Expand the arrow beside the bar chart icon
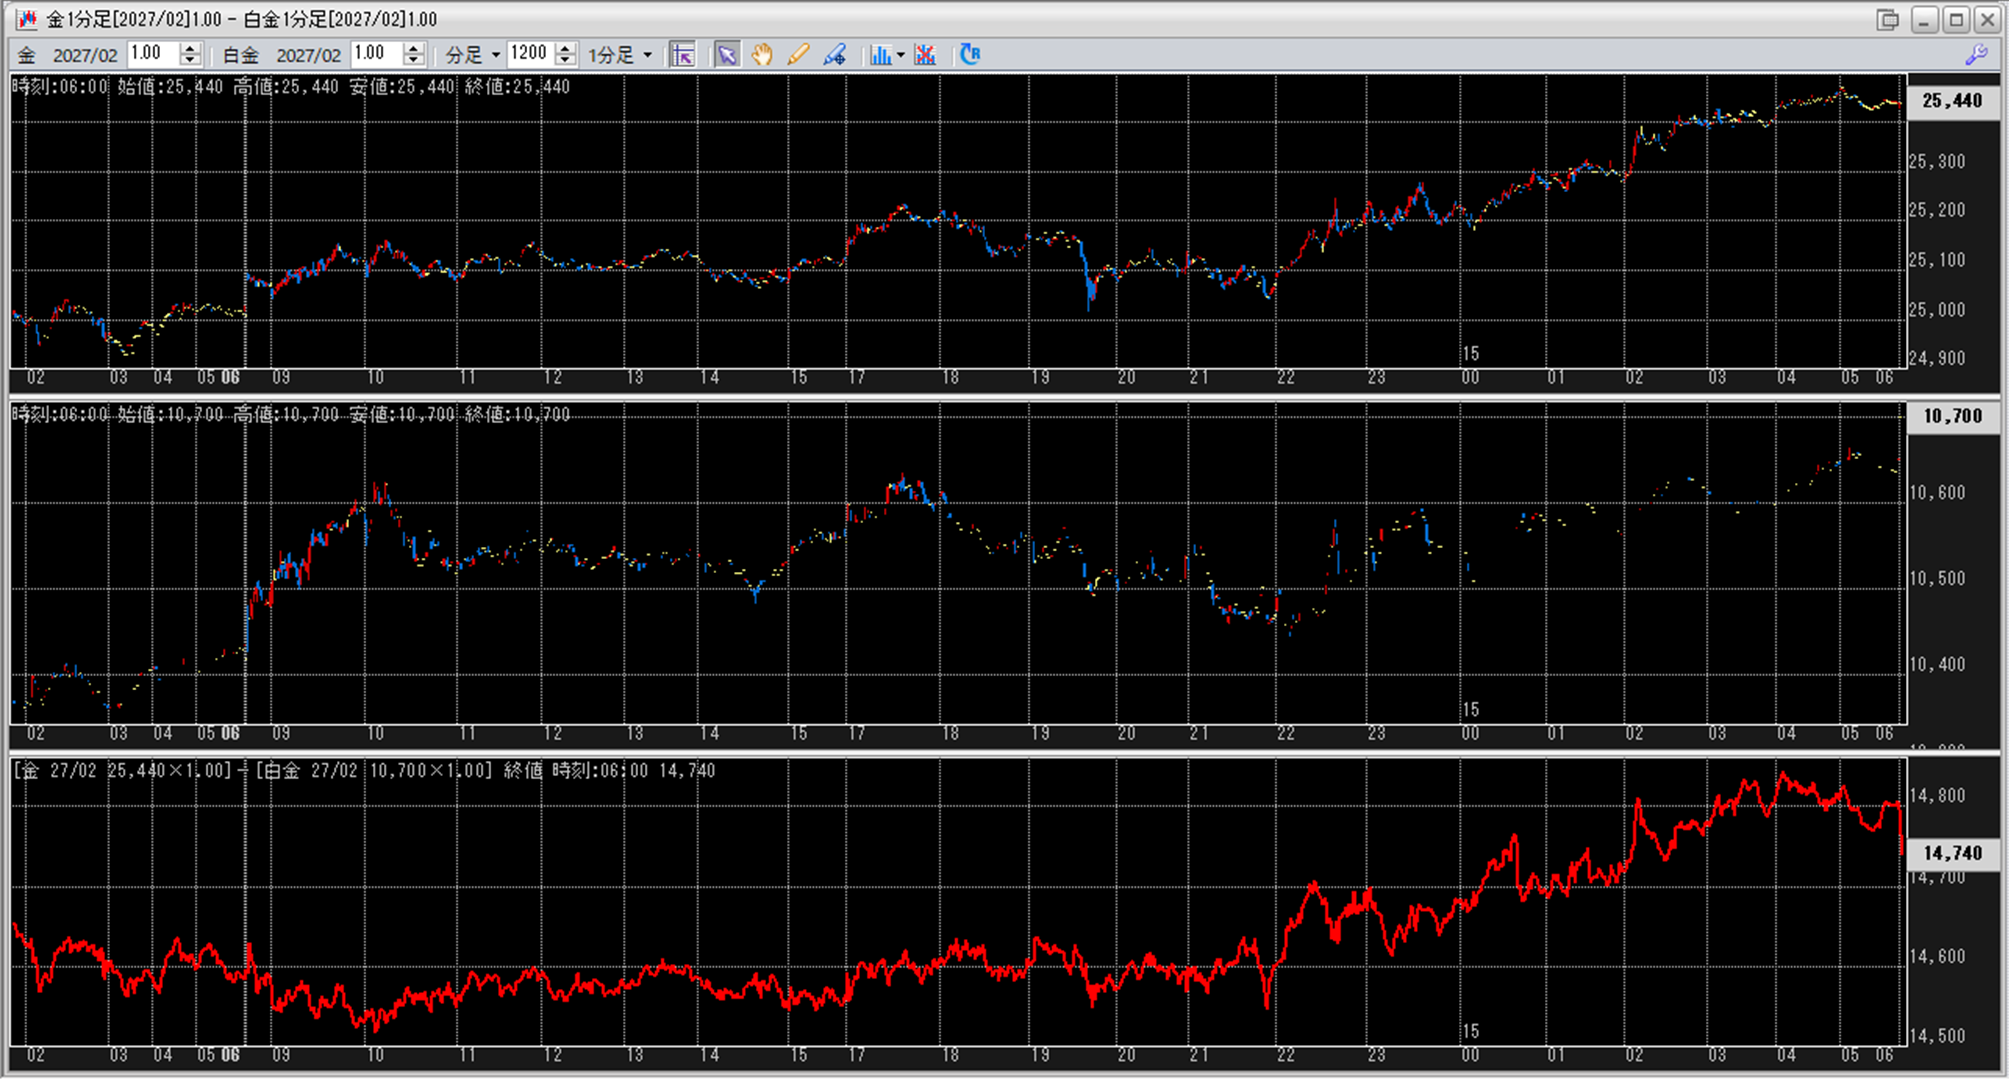This screenshot has width=2009, height=1080. [901, 56]
